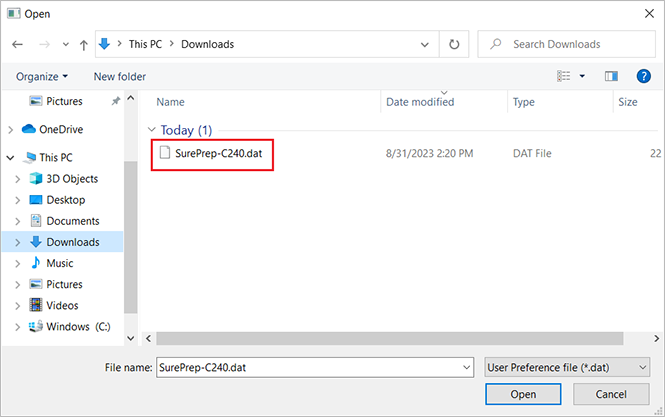Expand the address bar history dropdown
This screenshot has height=417, width=665.
(425, 45)
